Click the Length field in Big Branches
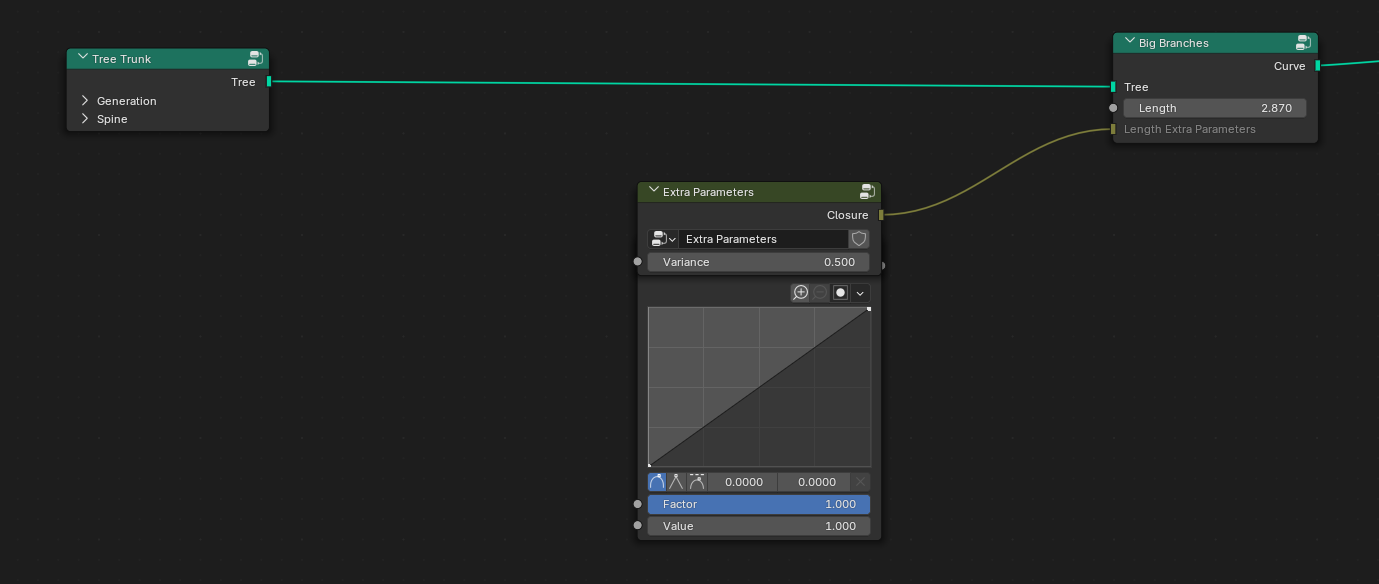The width and height of the screenshot is (1379, 584). point(1215,108)
